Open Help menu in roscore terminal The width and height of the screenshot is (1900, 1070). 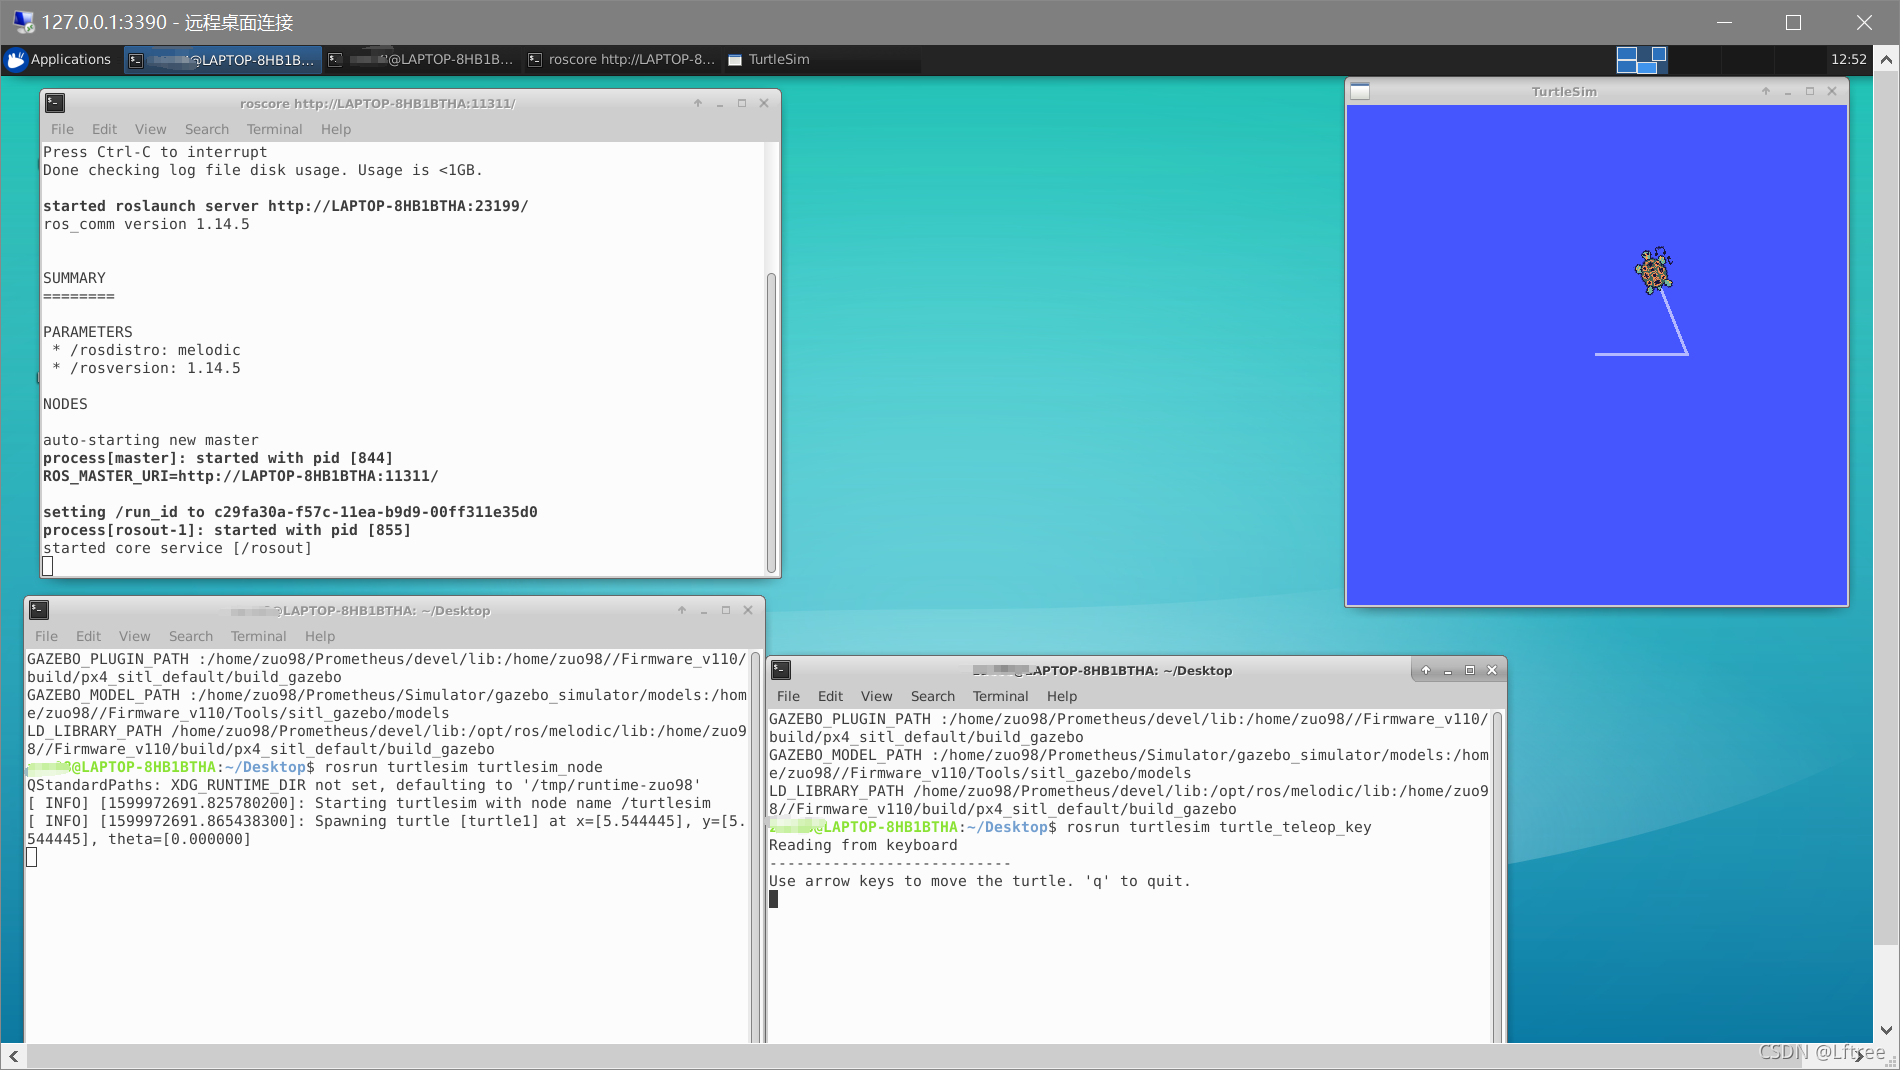tap(336, 129)
